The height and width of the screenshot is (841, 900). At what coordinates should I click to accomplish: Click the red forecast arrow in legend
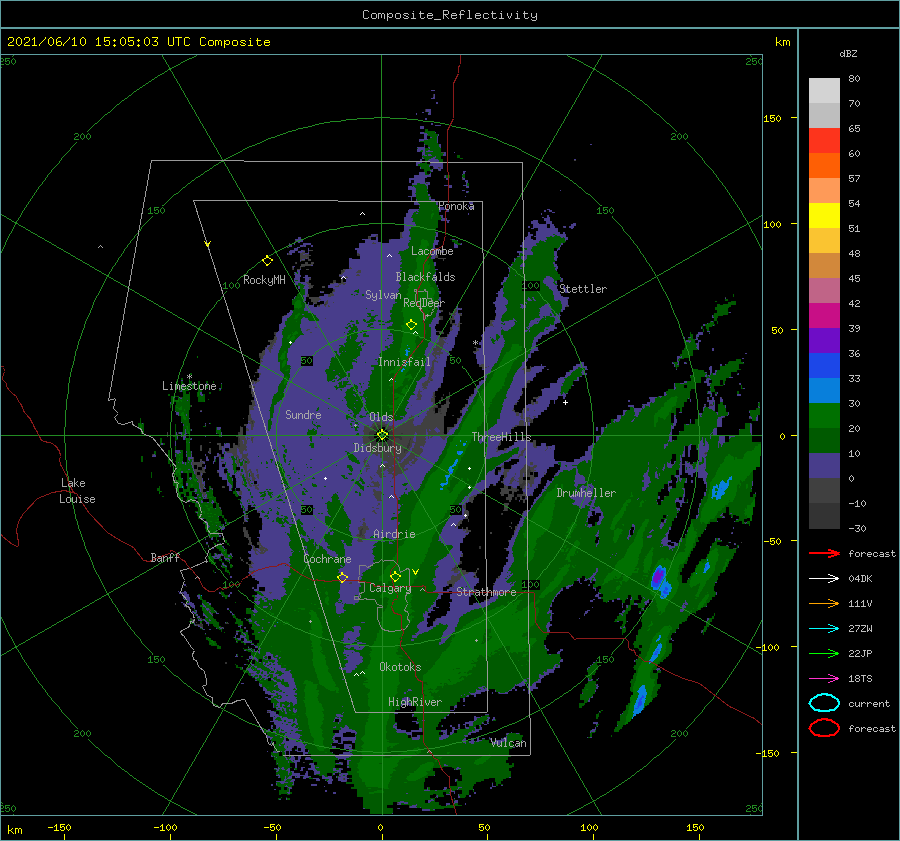pos(824,553)
